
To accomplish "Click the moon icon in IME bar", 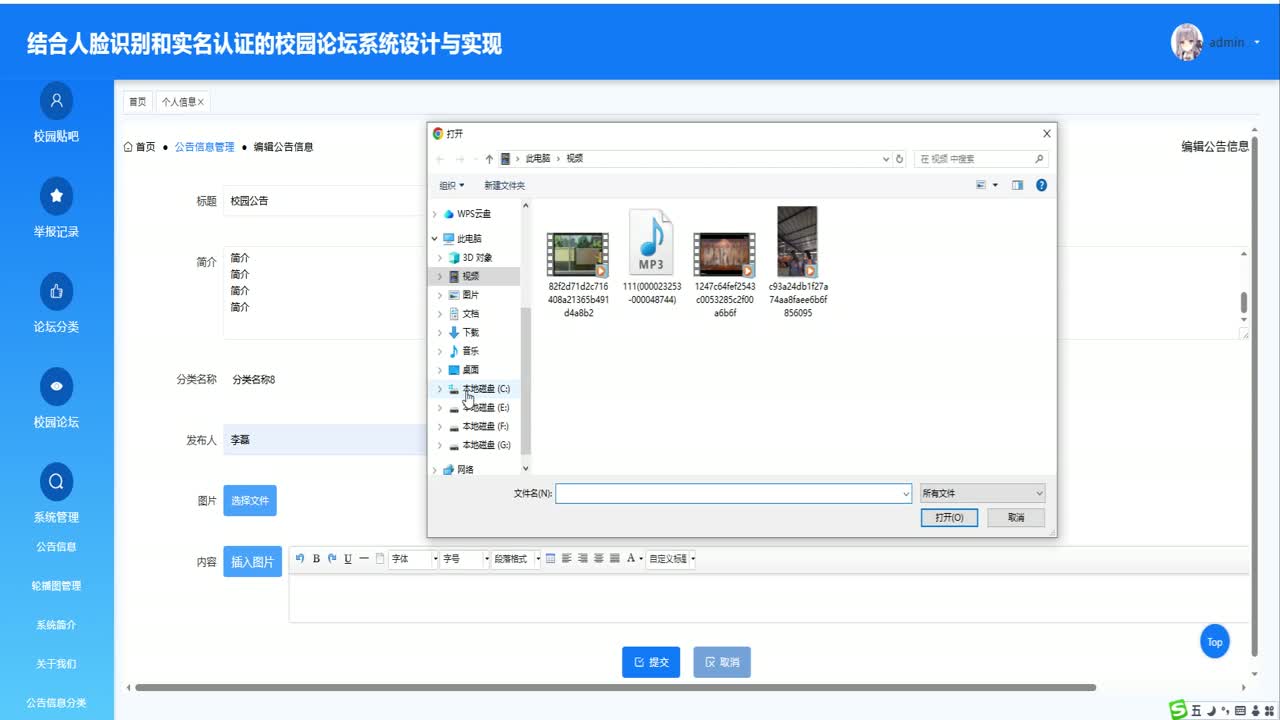I will coord(1210,711).
